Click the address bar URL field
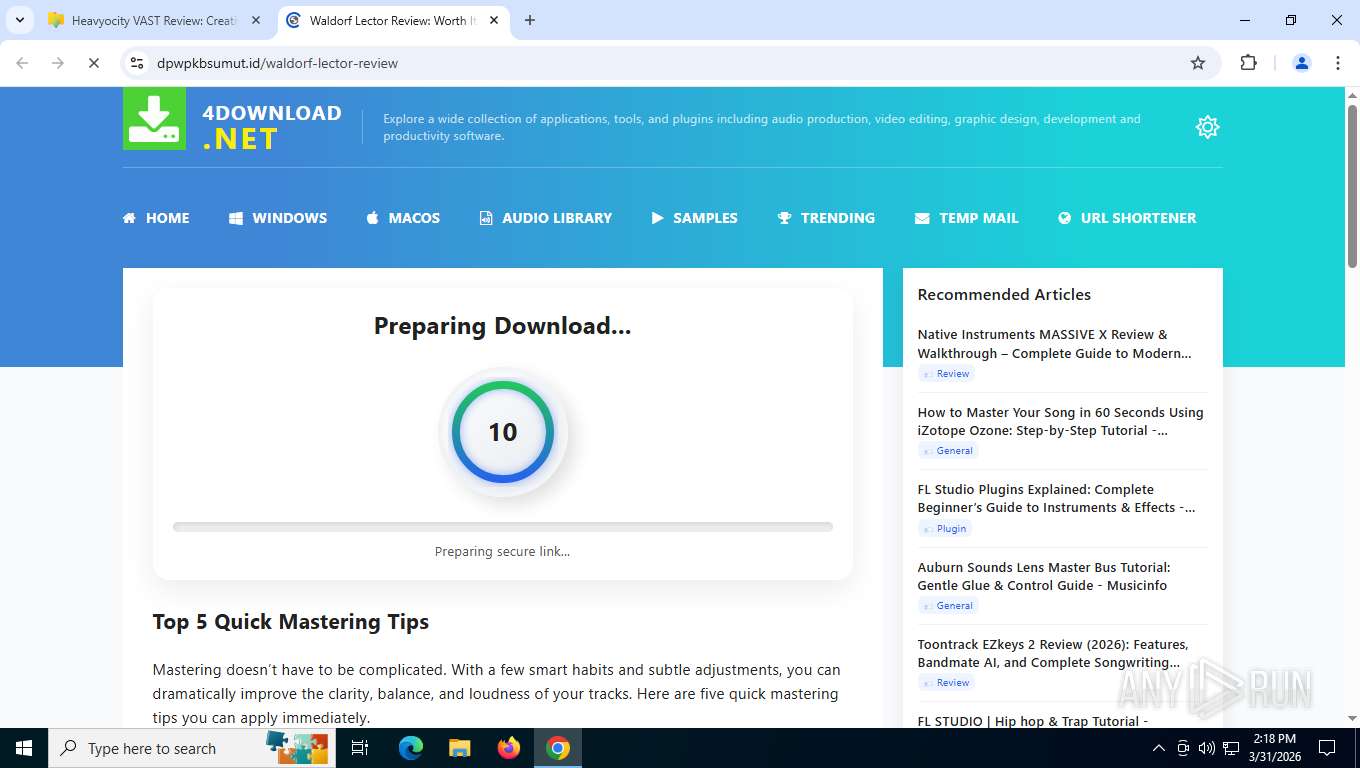Image resolution: width=1360 pixels, height=768 pixels. [x=670, y=63]
